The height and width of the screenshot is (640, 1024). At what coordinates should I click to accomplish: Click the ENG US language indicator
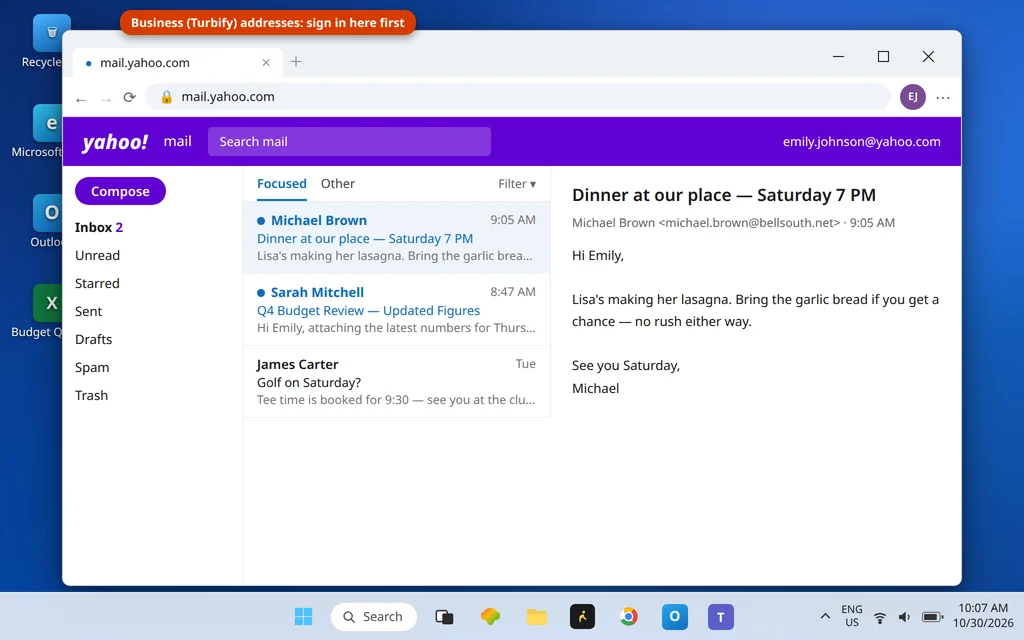852,616
